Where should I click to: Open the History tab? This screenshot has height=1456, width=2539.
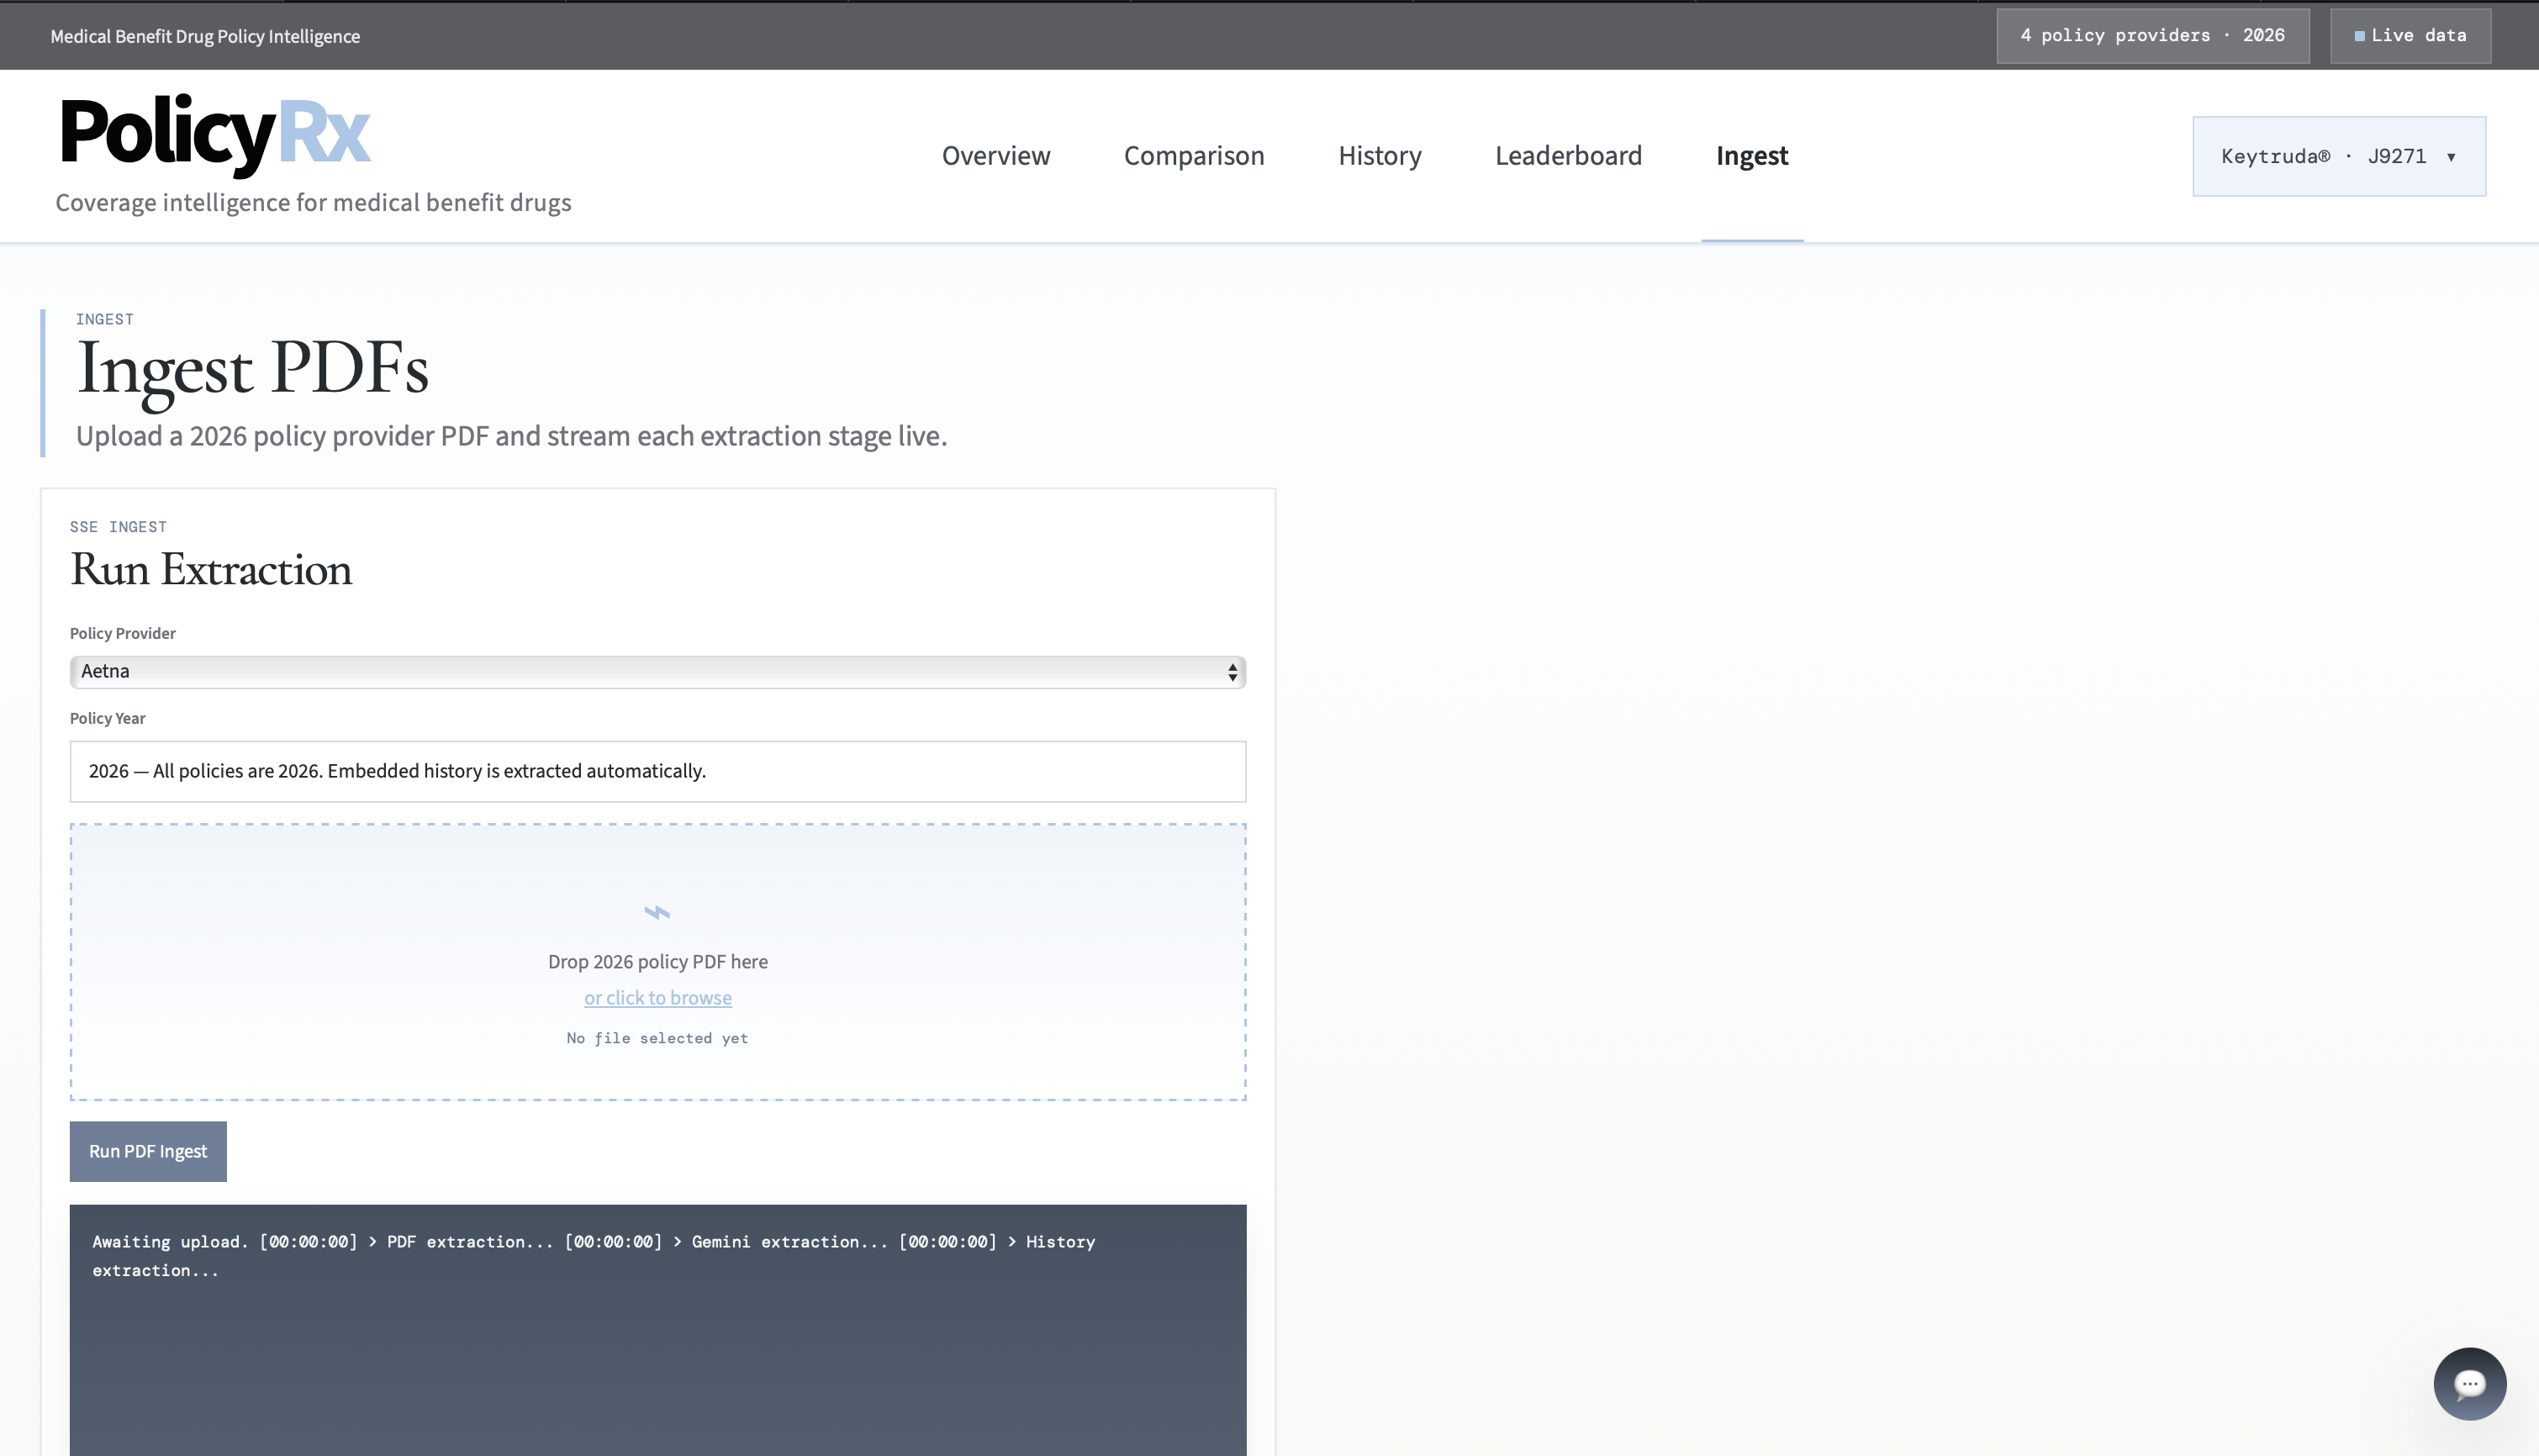(x=1379, y=156)
